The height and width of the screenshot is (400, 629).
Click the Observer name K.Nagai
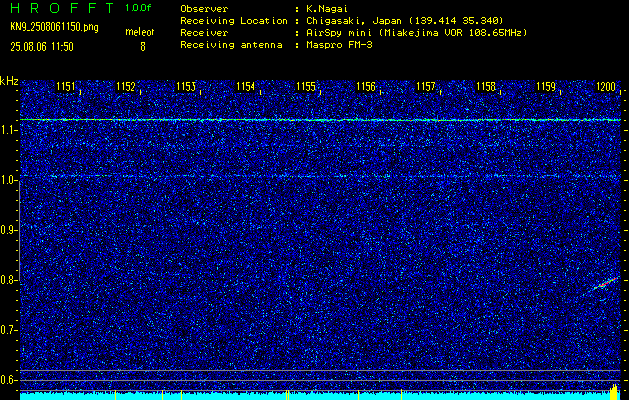tap(326, 9)
